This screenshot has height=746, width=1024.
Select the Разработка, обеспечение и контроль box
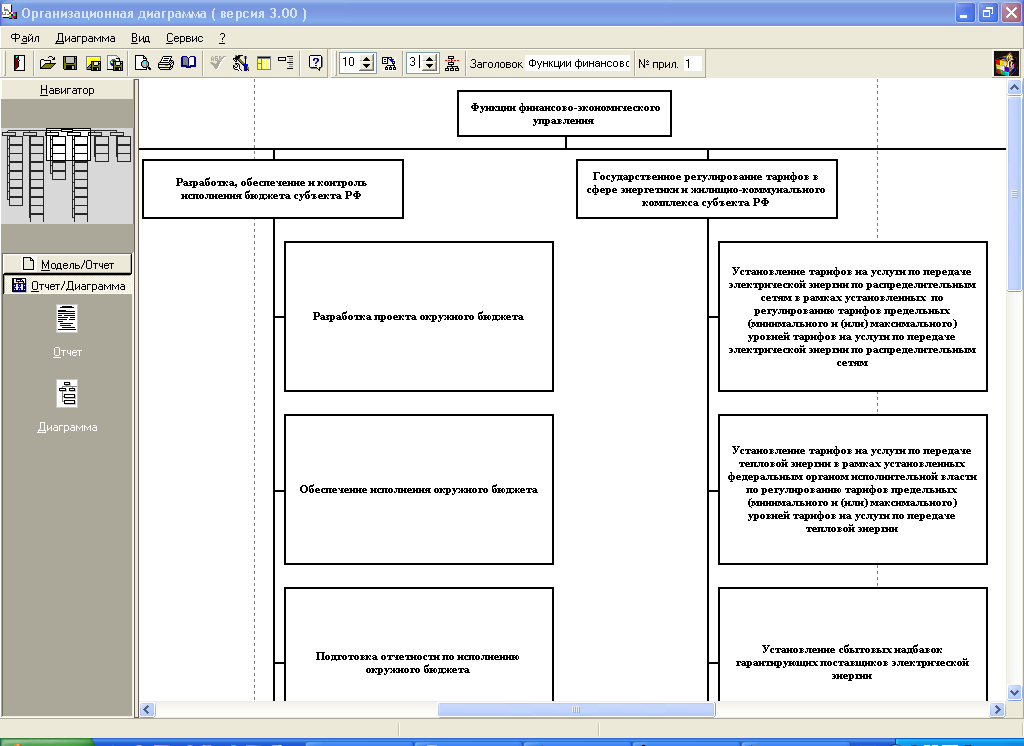pos(272,189)
